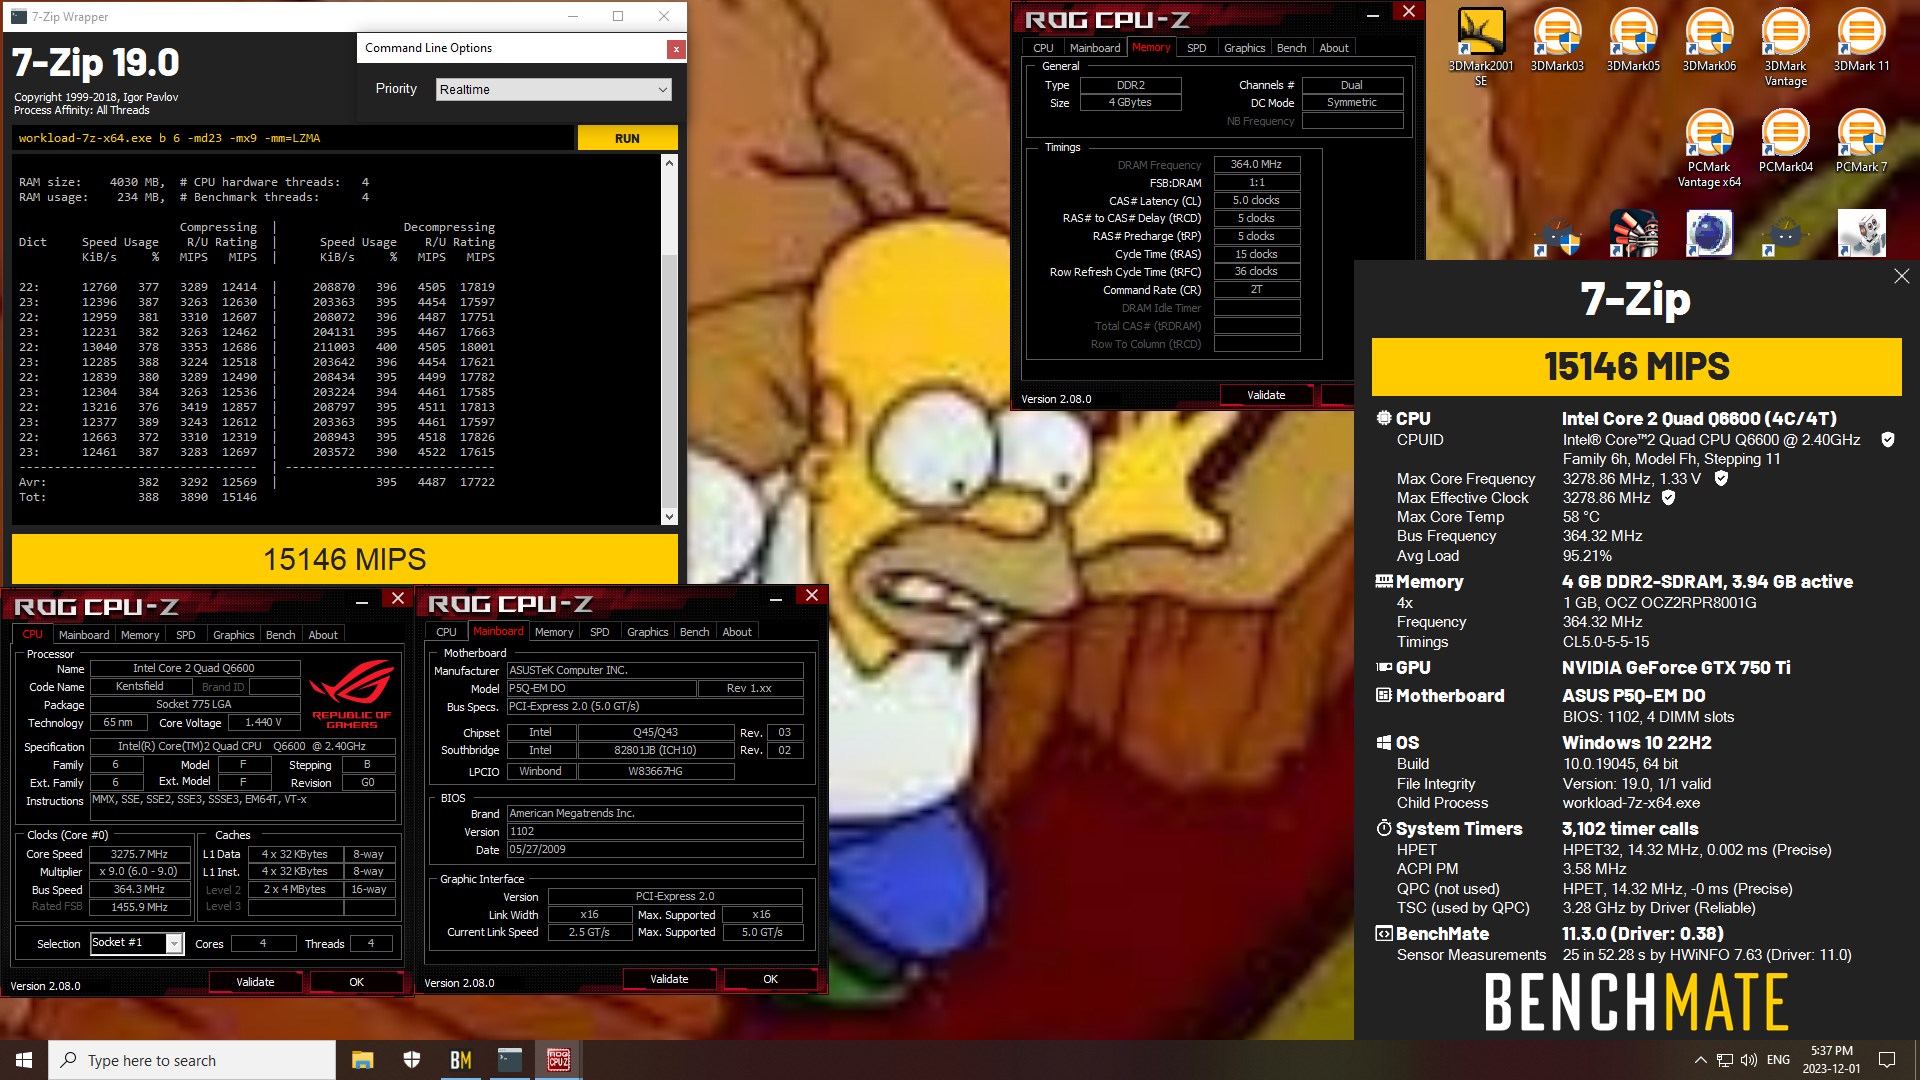The height and width of the screenshot is (1080, 1920).
Task: Click the 7-Zip output scrollbar down arrow
Action: [x=669, y=516]
